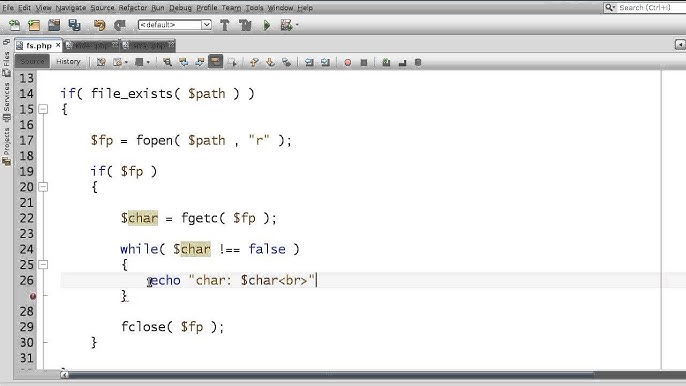The width and height of the screenshot is (686, 386).
Task: Click the Comment icon in editor toolbar
Action: point(386,63)
